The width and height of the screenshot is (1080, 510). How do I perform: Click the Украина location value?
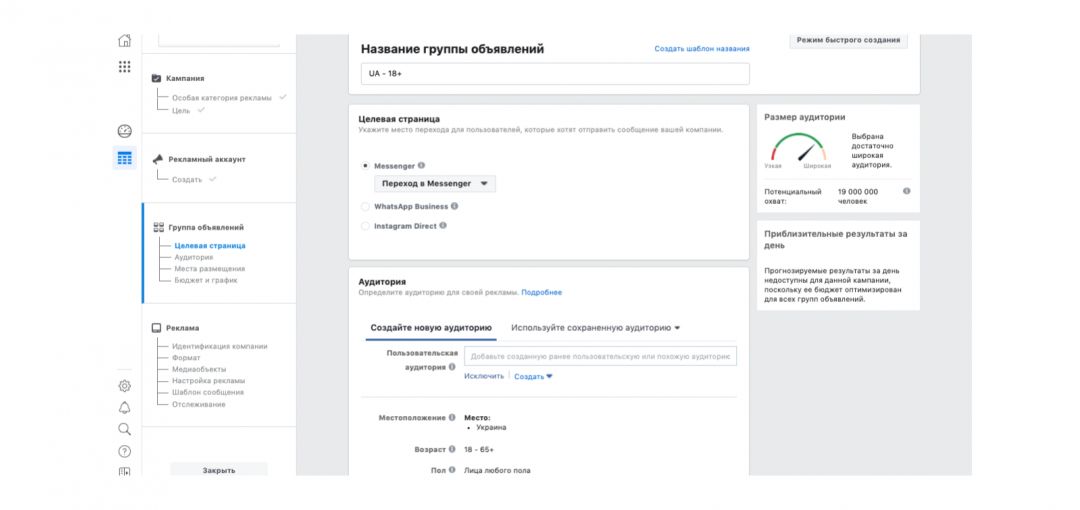point(491,427)
